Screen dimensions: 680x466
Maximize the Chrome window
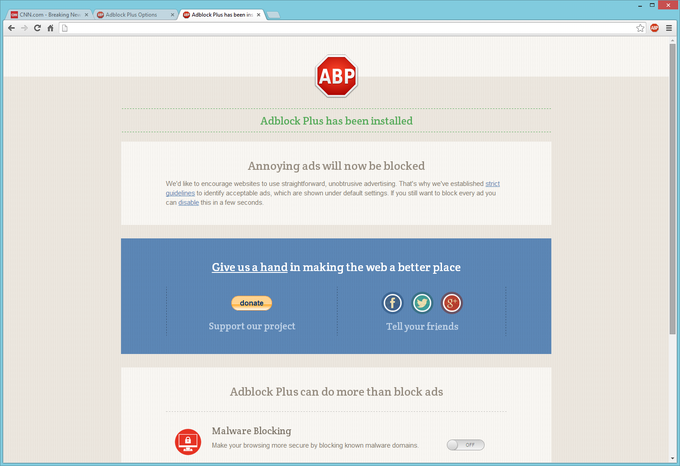click(x=652, y=5)
